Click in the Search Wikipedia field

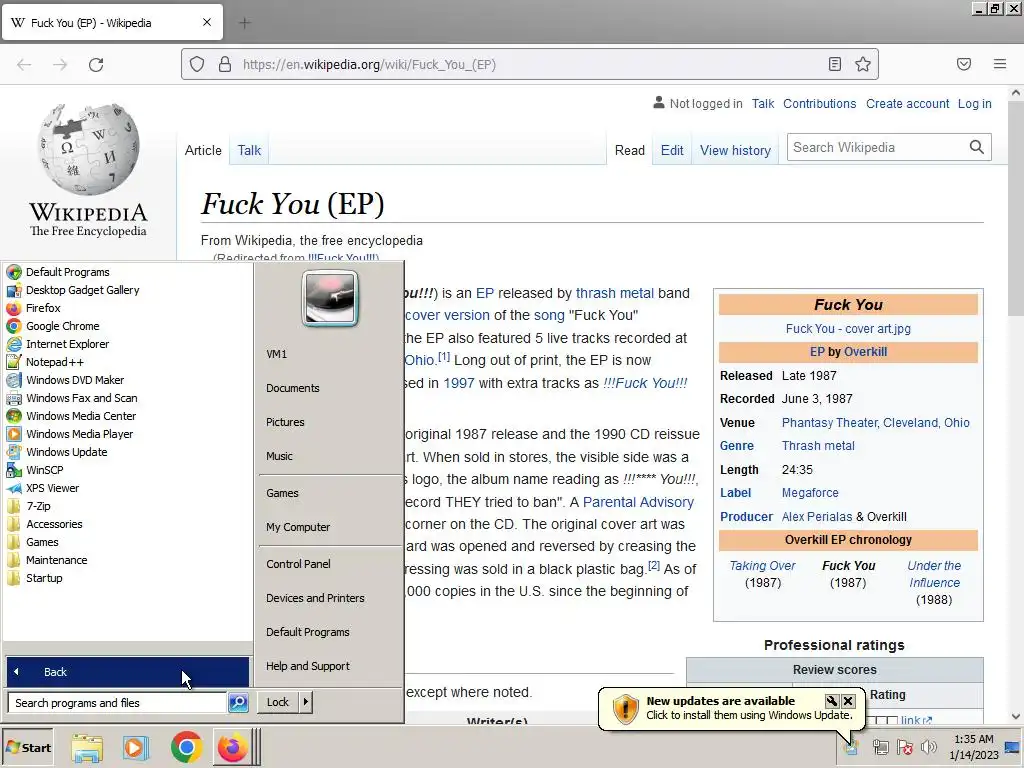[877, 147]
